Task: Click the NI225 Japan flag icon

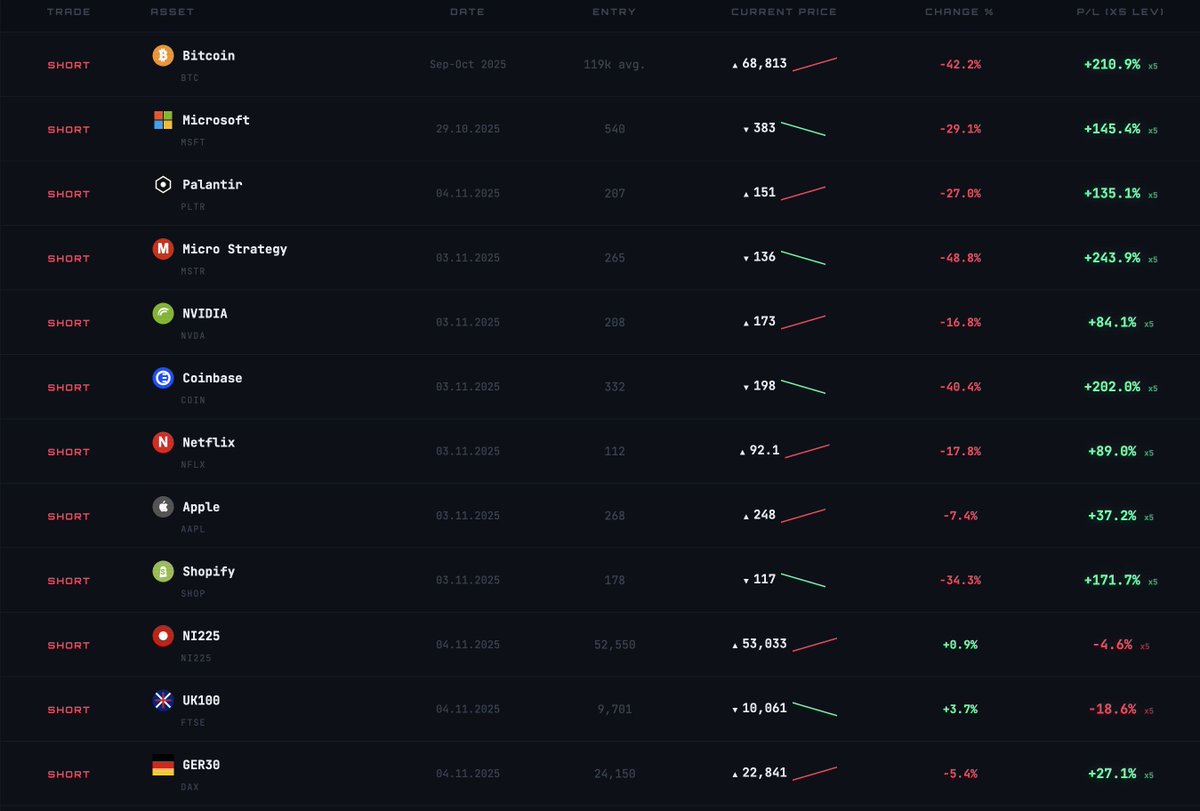Action: pyautogui.click(x=163, y=636)
